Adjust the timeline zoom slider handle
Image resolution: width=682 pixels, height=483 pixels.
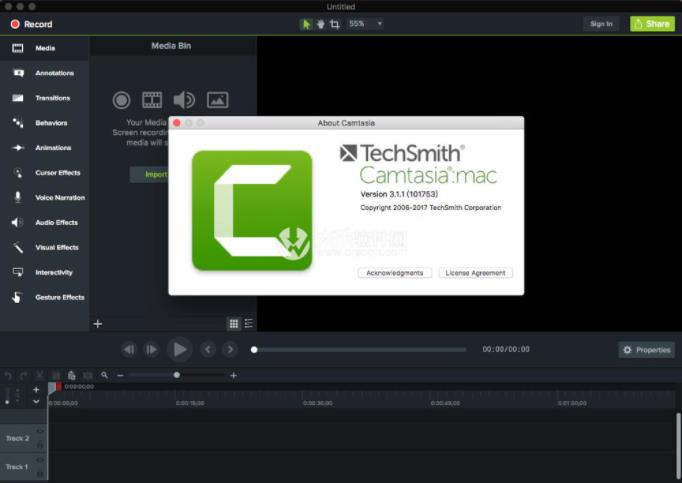[x=177, y=375]
